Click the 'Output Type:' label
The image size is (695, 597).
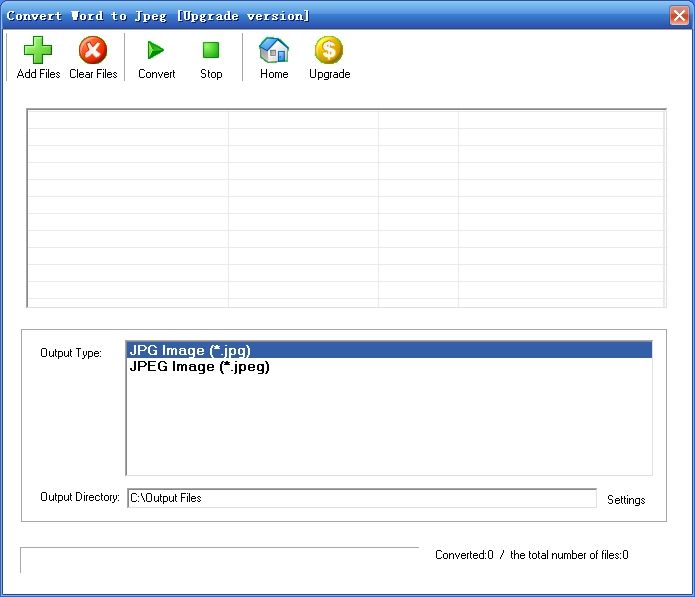click(71, 353)
